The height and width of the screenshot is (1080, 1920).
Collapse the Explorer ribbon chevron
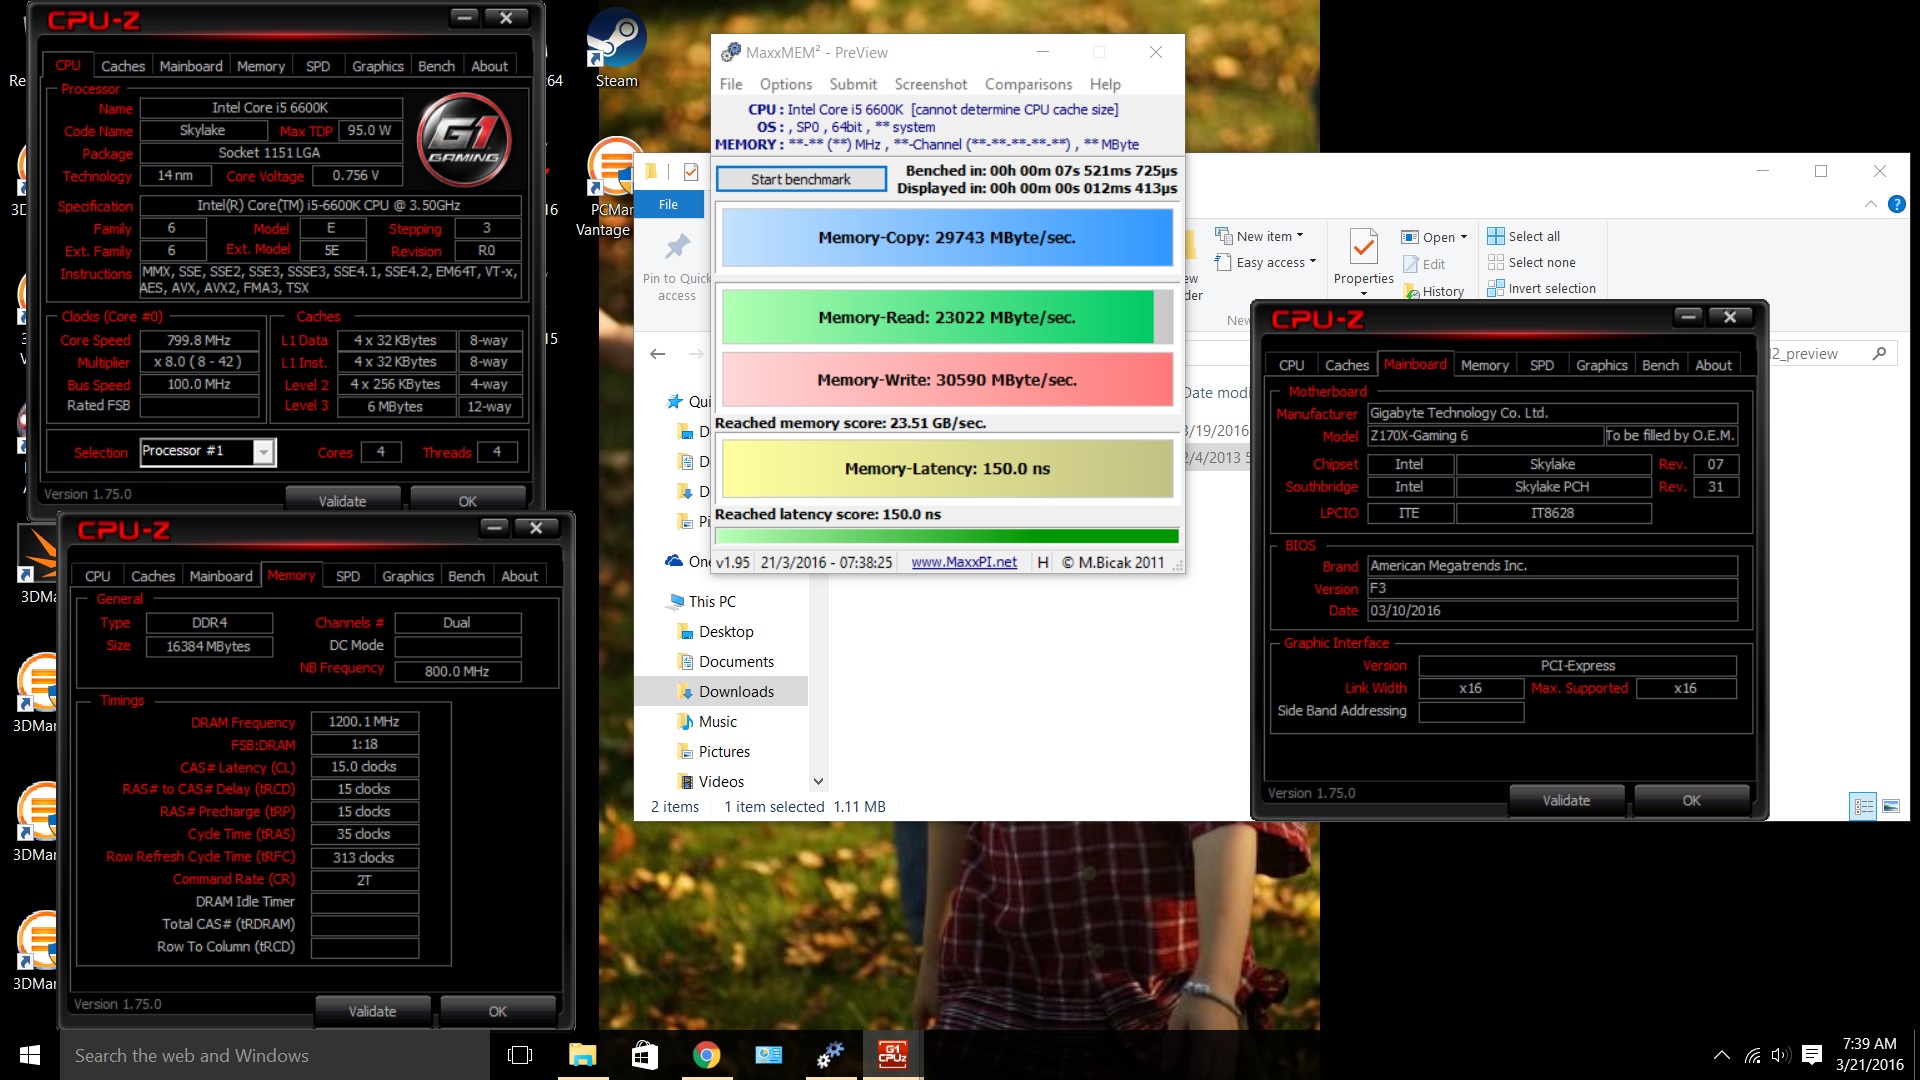[x=1870, y=204]
